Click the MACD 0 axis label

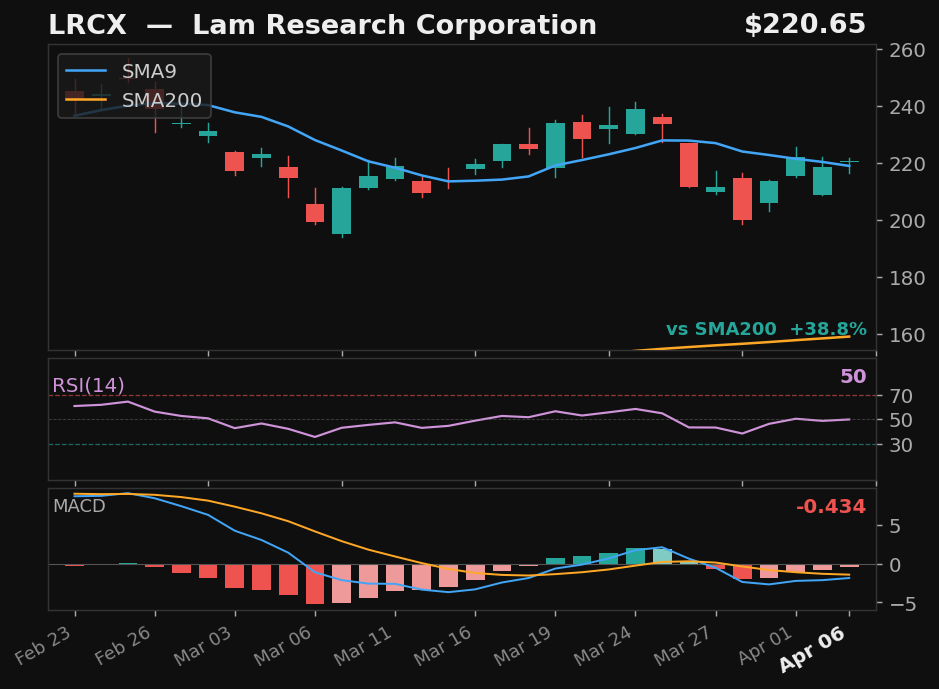pos(895,565)
